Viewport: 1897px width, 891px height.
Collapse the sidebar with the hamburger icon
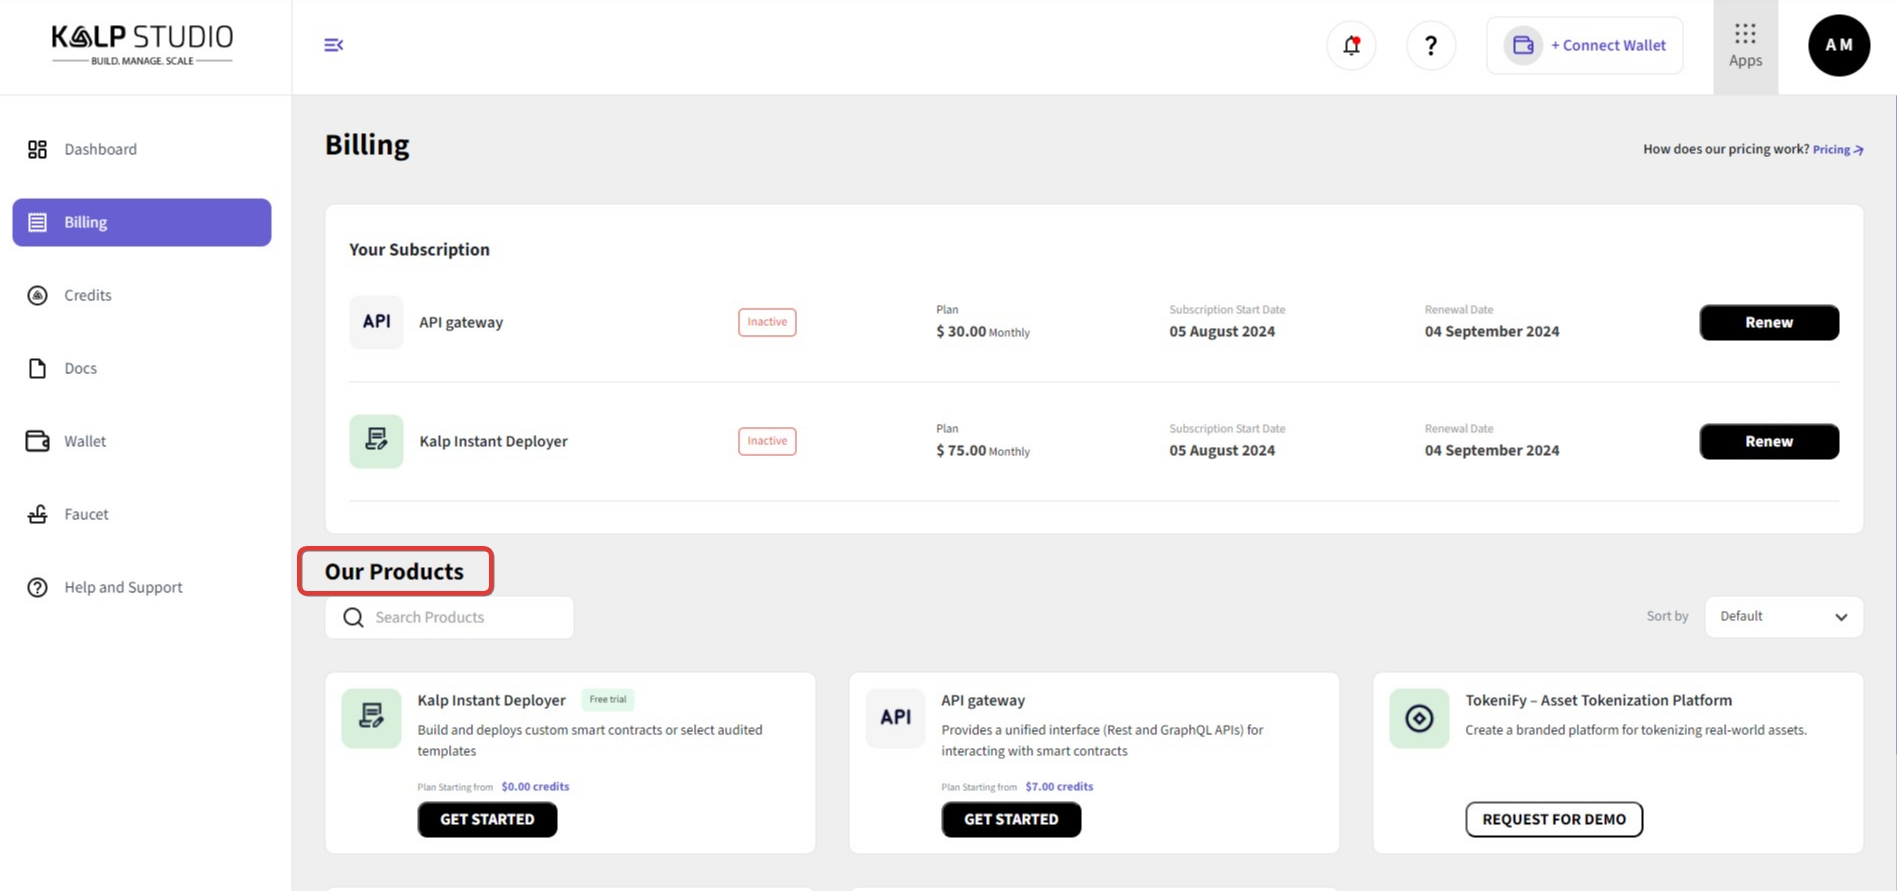(x=334, y=45)
